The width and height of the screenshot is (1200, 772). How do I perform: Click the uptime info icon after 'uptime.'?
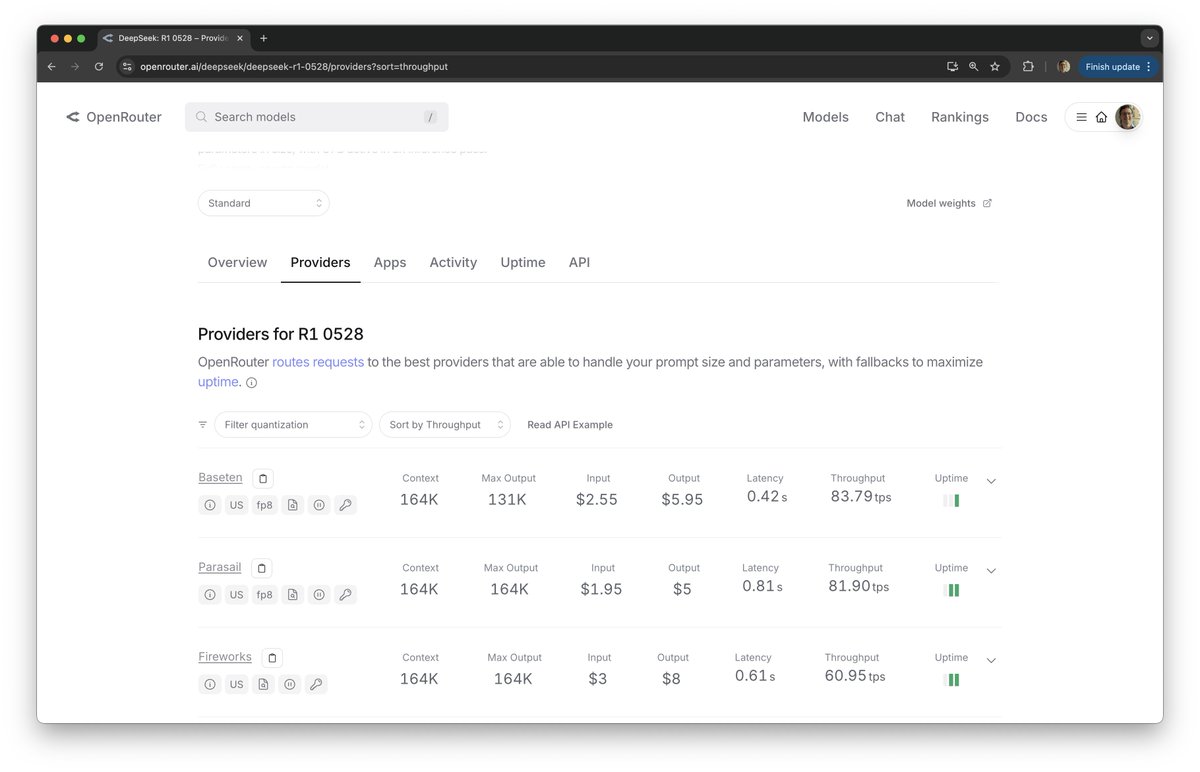252,383
